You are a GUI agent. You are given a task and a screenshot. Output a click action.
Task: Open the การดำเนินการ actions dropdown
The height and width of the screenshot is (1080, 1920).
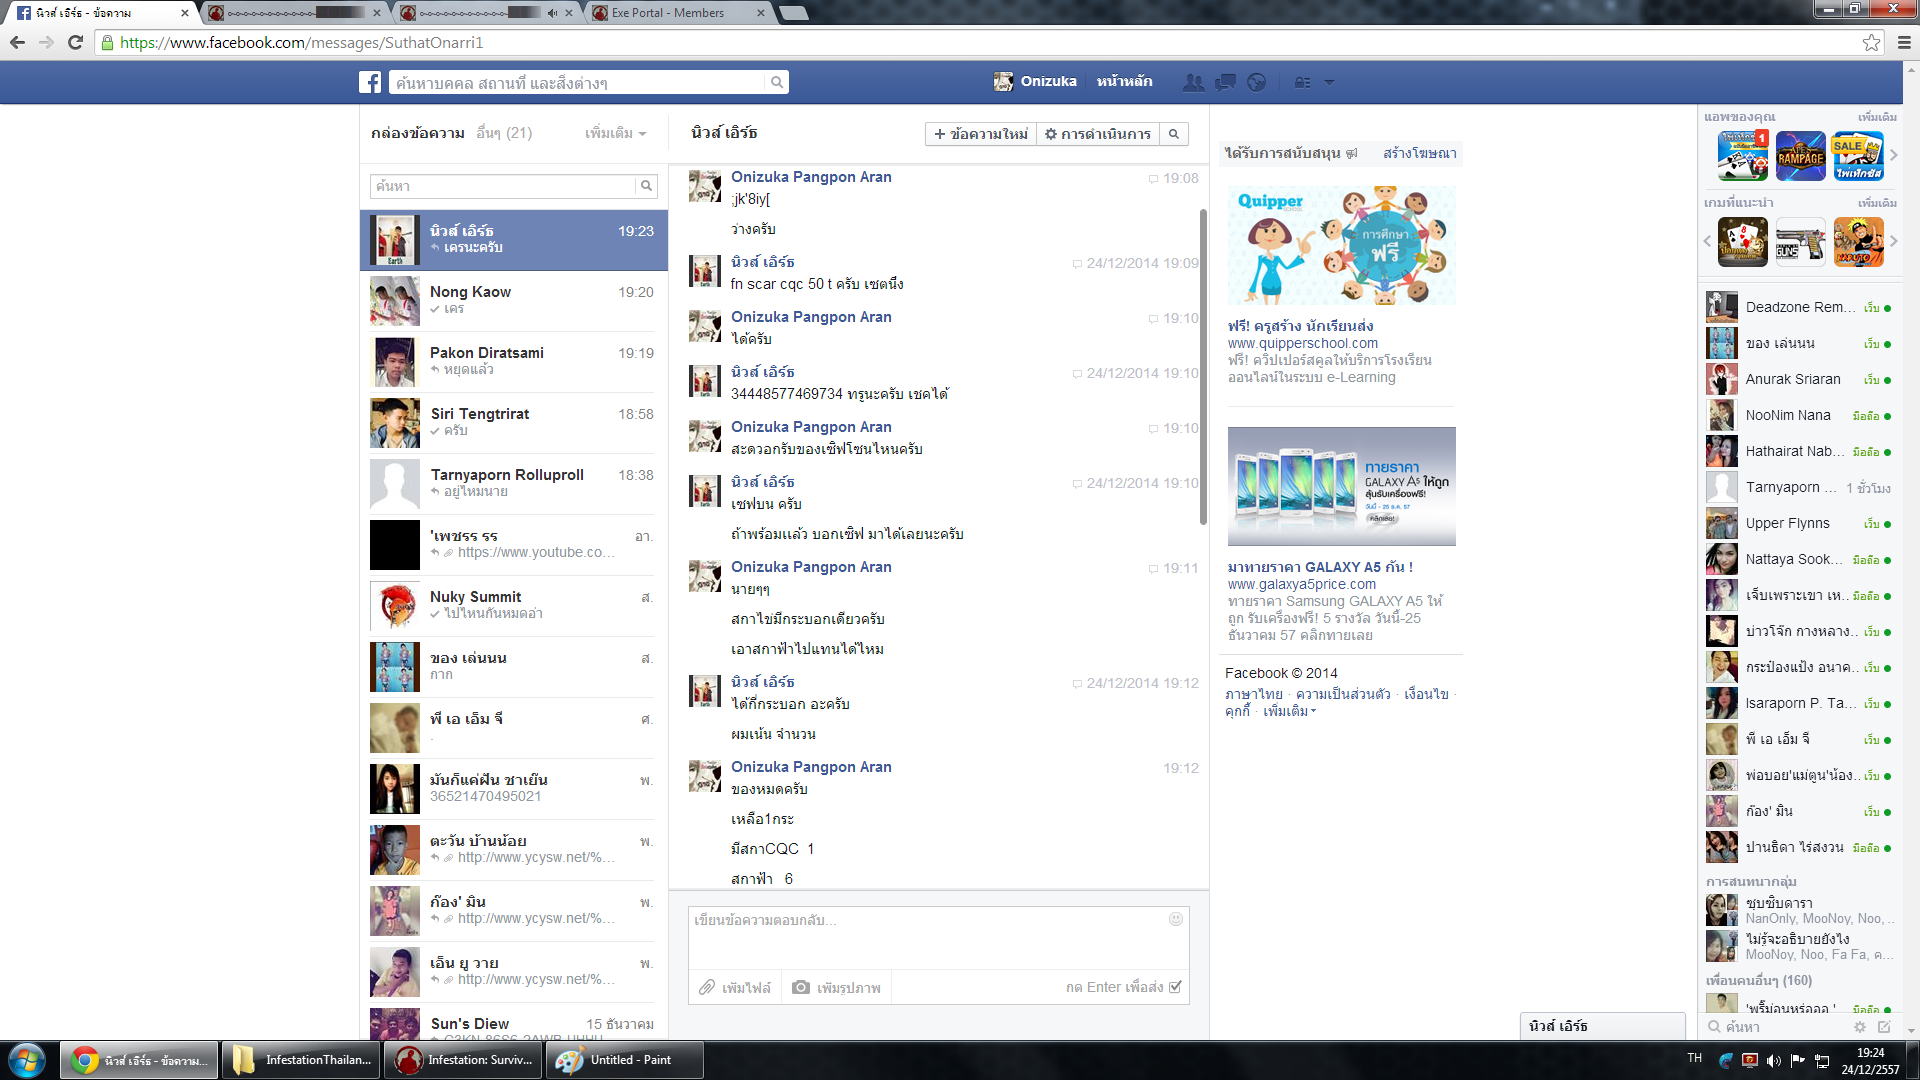(x=1098, y=134)
